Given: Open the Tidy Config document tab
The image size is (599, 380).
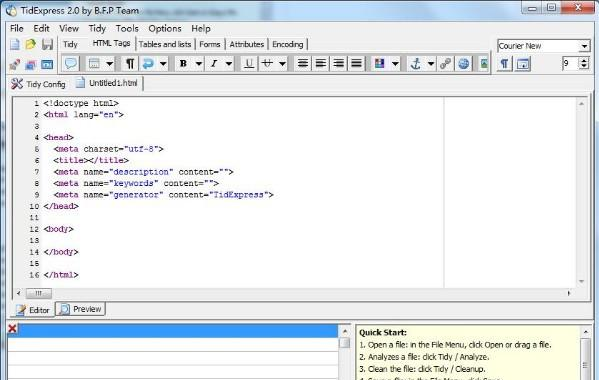Looking at the screenshot, I should (x=39, y=84).
